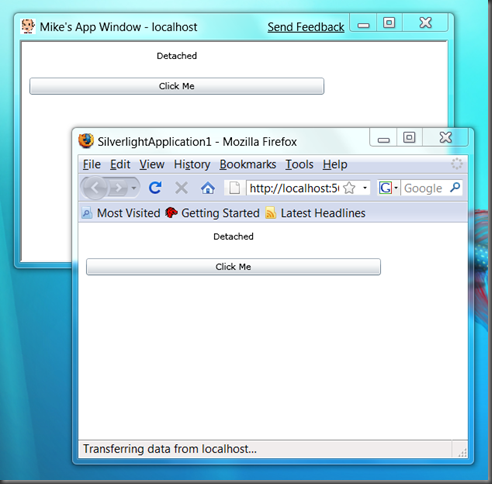
Task: Open the Help menu in Firefox
Action: 335,164
